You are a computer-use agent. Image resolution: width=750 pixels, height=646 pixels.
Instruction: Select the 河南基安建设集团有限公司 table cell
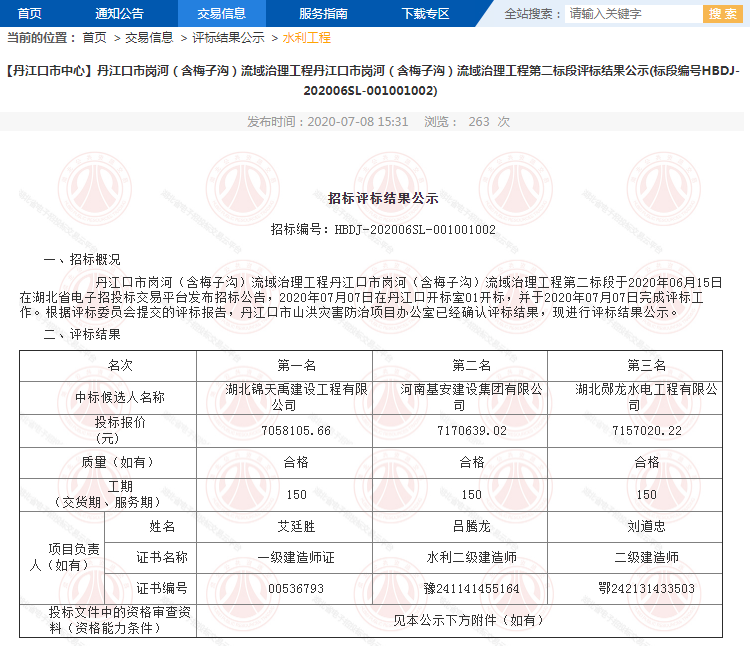472,397
